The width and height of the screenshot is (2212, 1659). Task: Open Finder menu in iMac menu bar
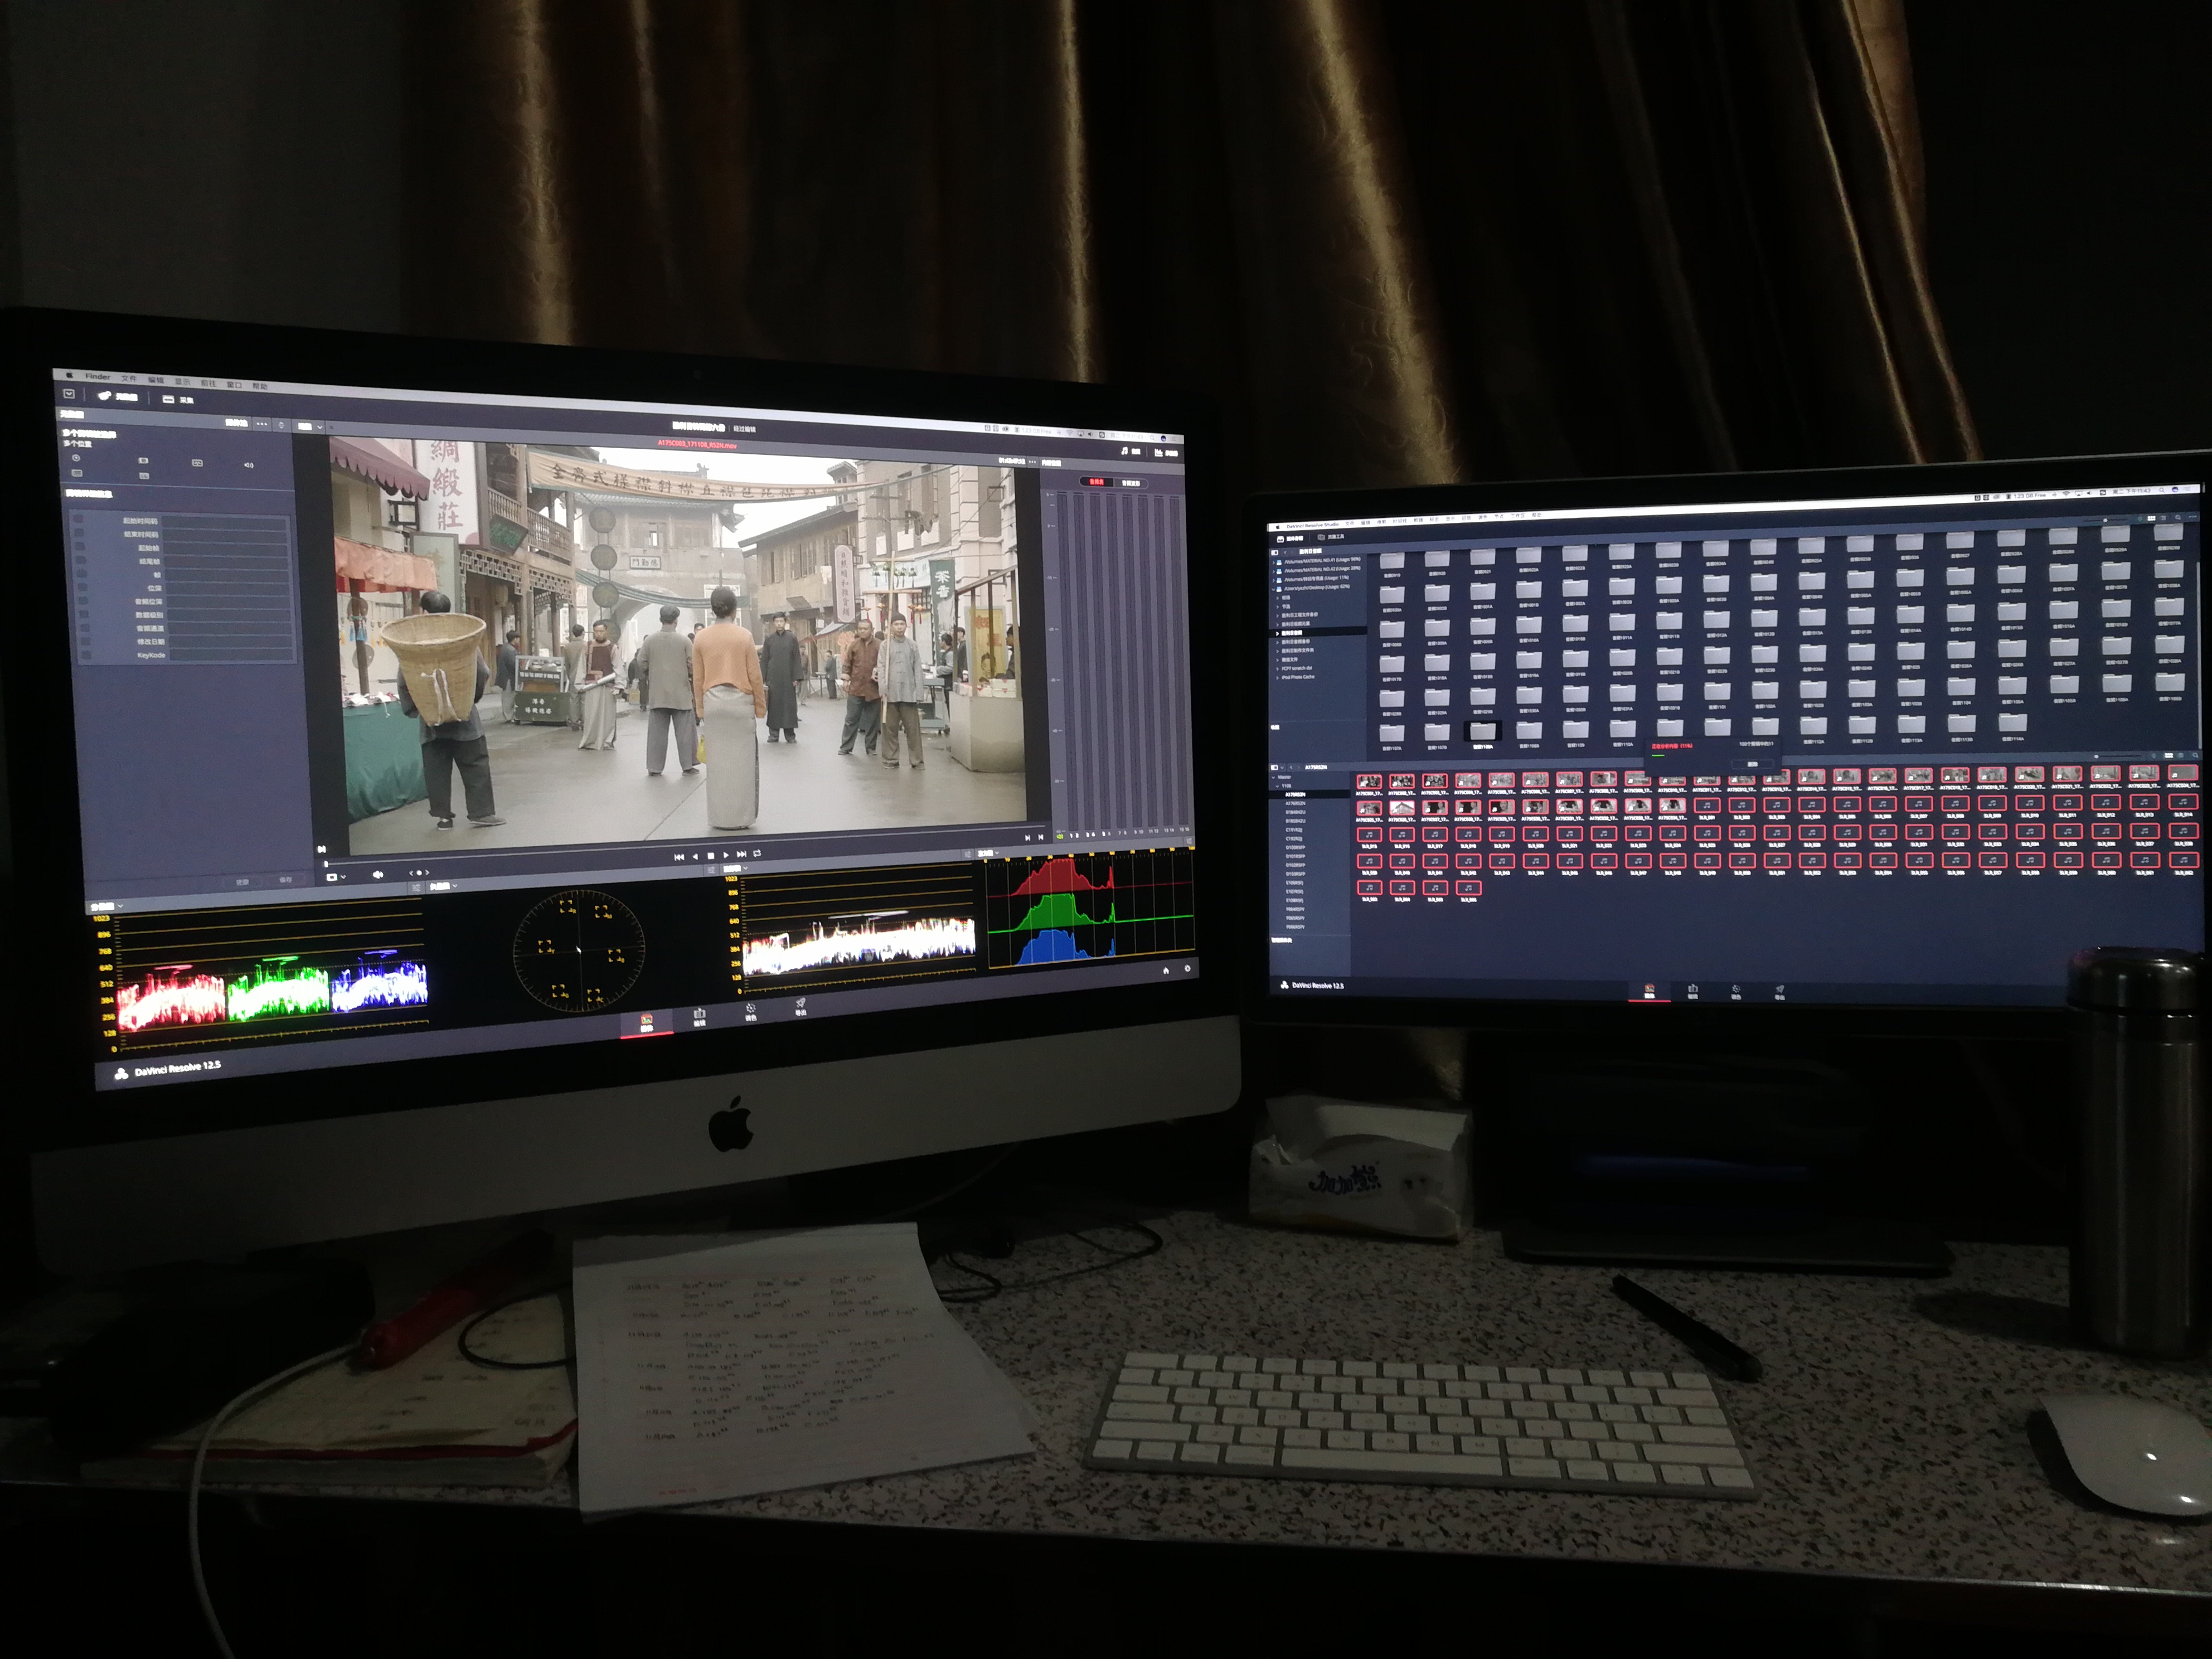point(97,377)
